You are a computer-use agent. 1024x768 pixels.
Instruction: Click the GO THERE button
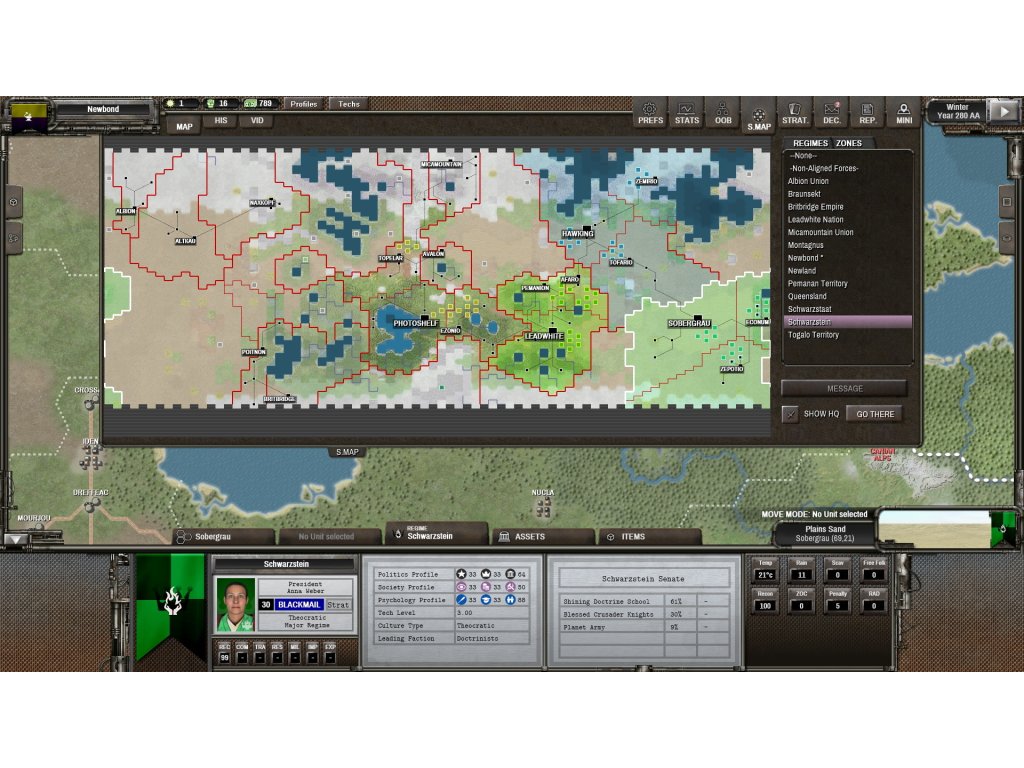pyautogui.click(x=875, y=414)
